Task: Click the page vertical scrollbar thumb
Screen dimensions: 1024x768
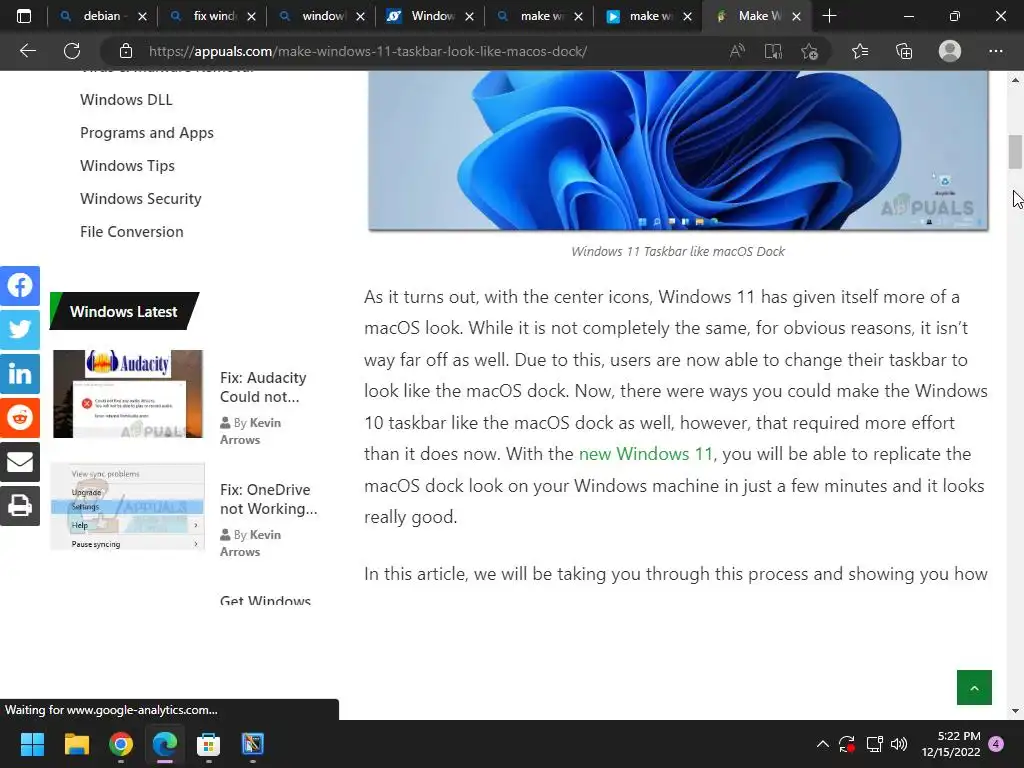Action: pyautogui.click(x=1015, y=152)
